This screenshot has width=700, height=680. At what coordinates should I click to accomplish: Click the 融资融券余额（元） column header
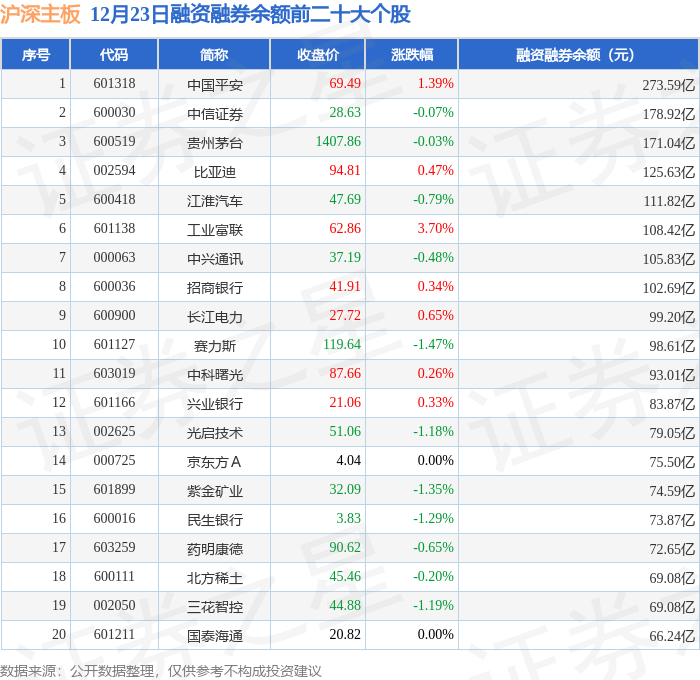click(578, 55)
